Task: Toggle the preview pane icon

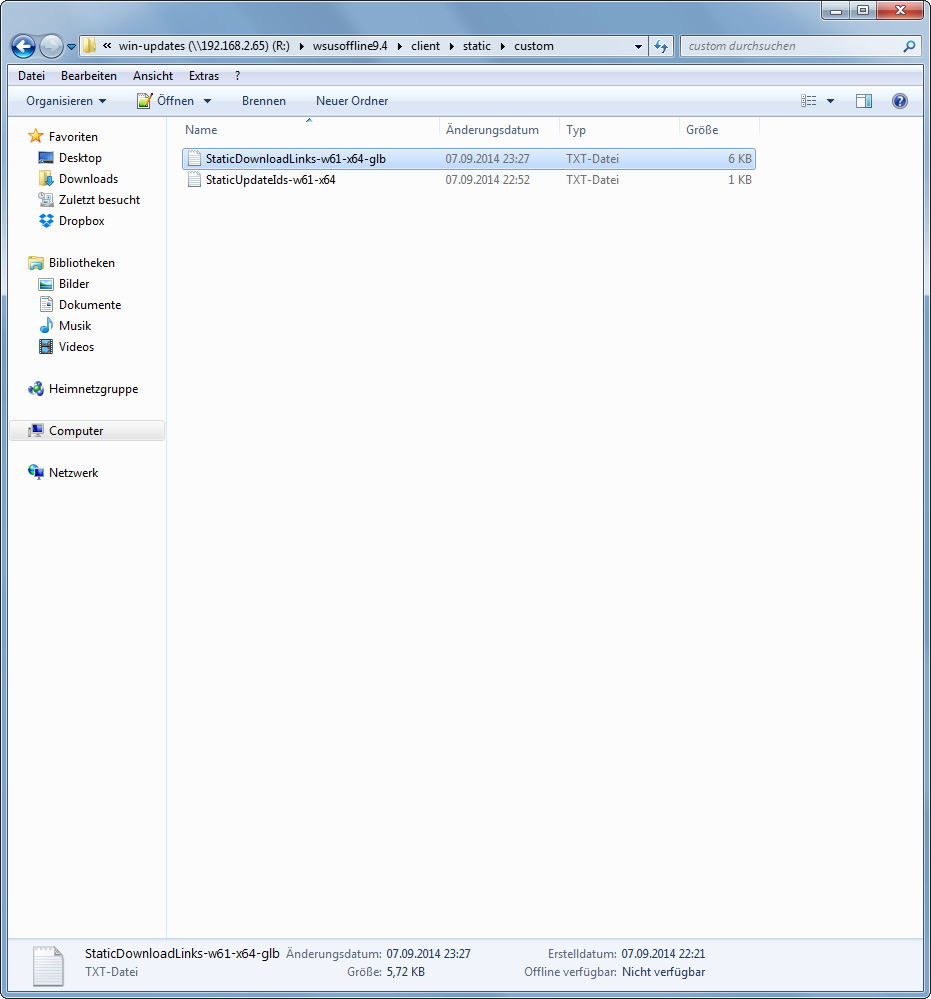Action: [x=864, y=101]
